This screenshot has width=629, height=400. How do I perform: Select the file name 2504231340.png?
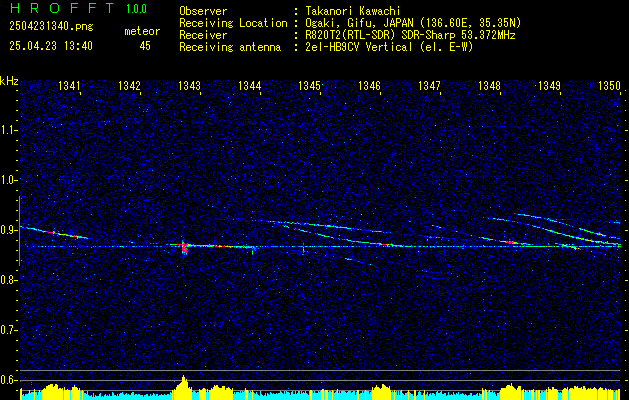(51, 27)
